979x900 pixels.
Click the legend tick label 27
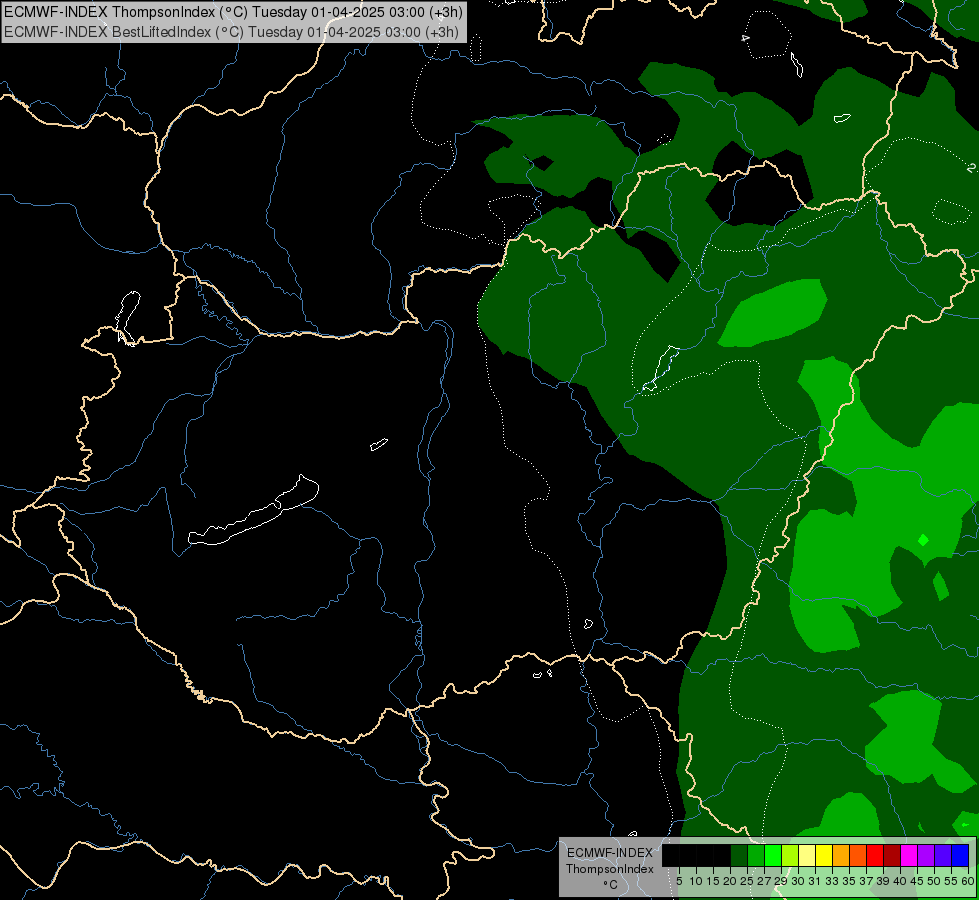point(764,881)
